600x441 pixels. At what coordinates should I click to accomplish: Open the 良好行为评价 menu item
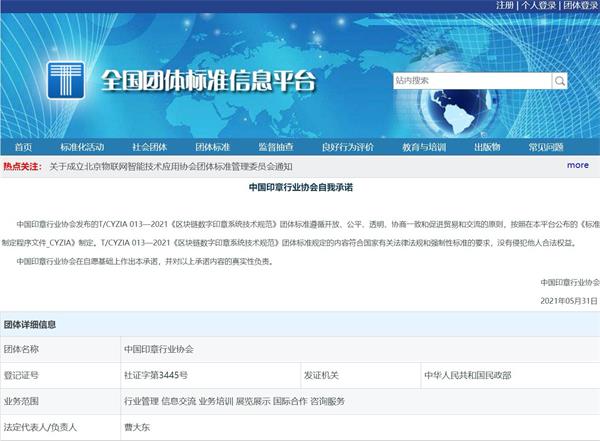click(345, 147)
